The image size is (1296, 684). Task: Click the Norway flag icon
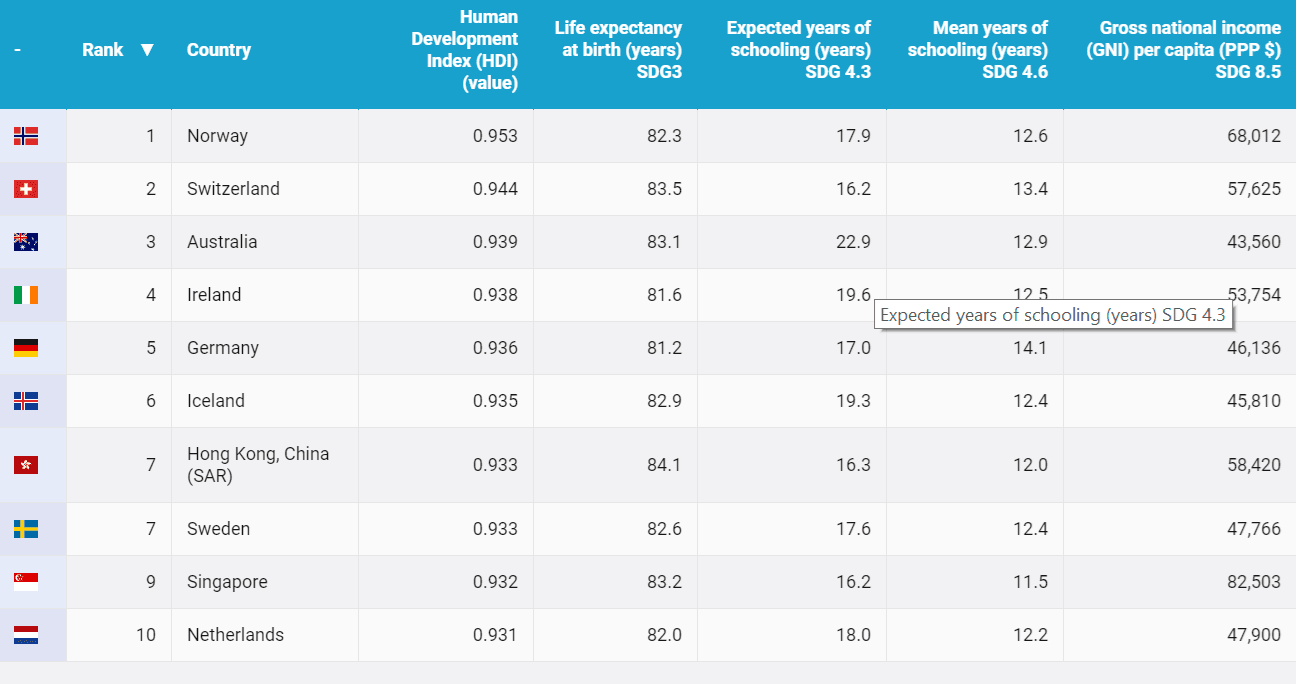click(26, 136)
